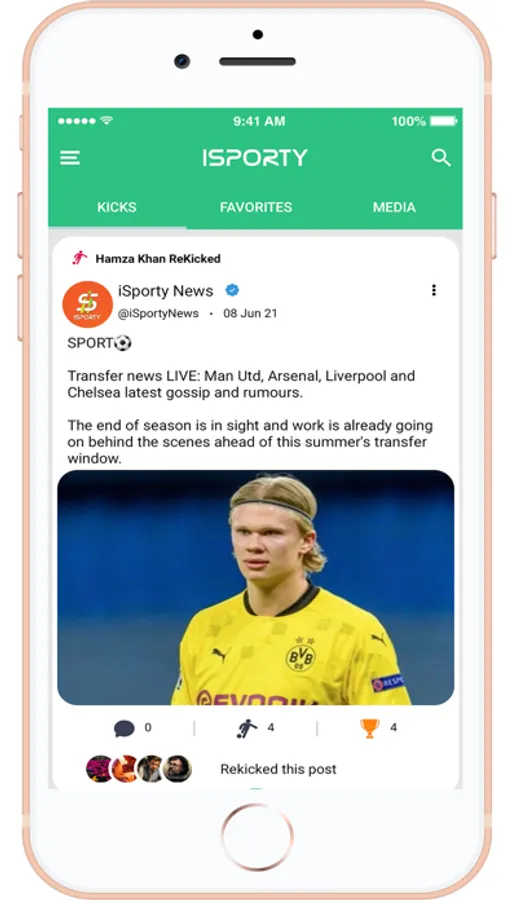Open the @iSportyNews handle

point(158,313)
